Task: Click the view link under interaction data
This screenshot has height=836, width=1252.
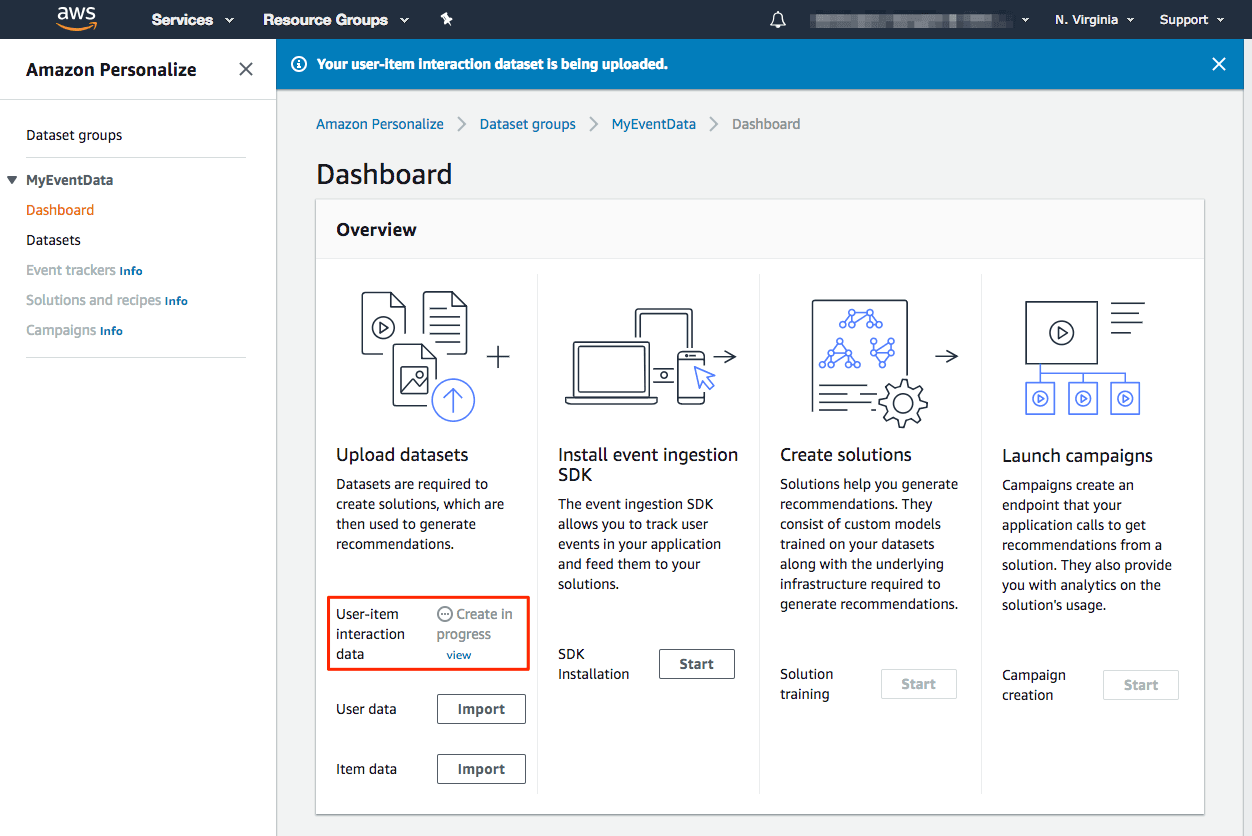Action: (x=458, y=654)
